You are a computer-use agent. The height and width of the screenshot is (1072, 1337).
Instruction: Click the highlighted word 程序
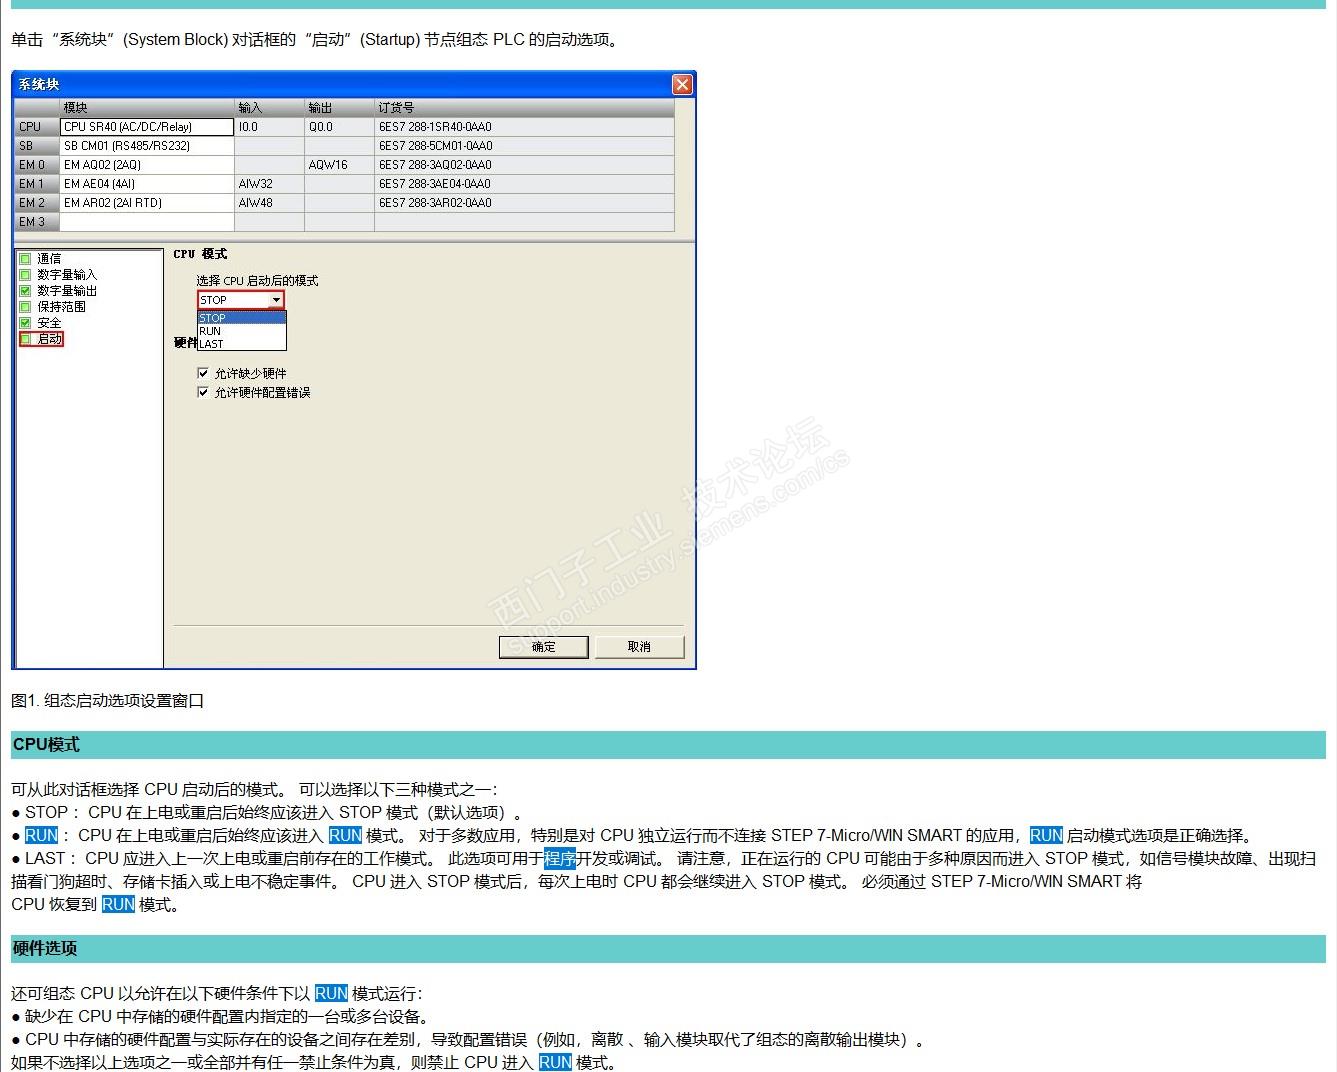pyautogui.click(x=560, y=858)
